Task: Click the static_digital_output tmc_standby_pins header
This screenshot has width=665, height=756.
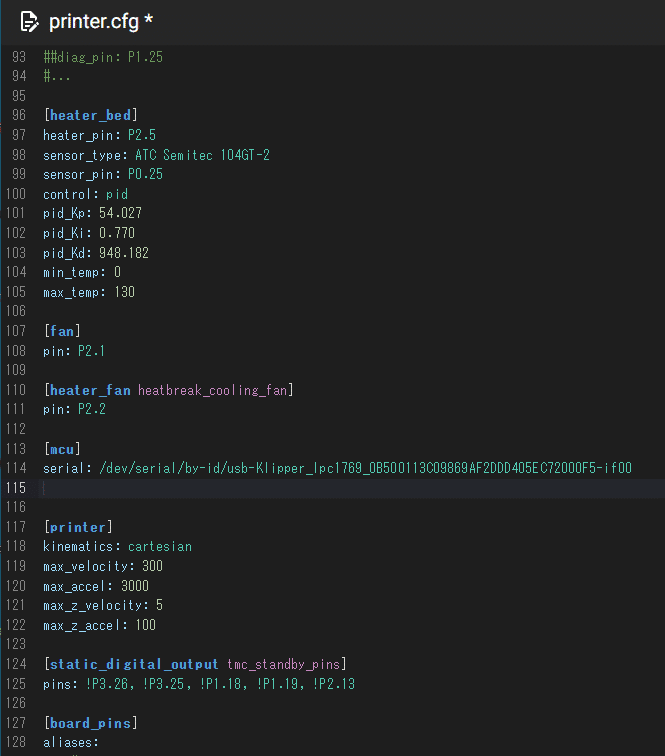Action: pyautogui.click(x=195, y=664)
